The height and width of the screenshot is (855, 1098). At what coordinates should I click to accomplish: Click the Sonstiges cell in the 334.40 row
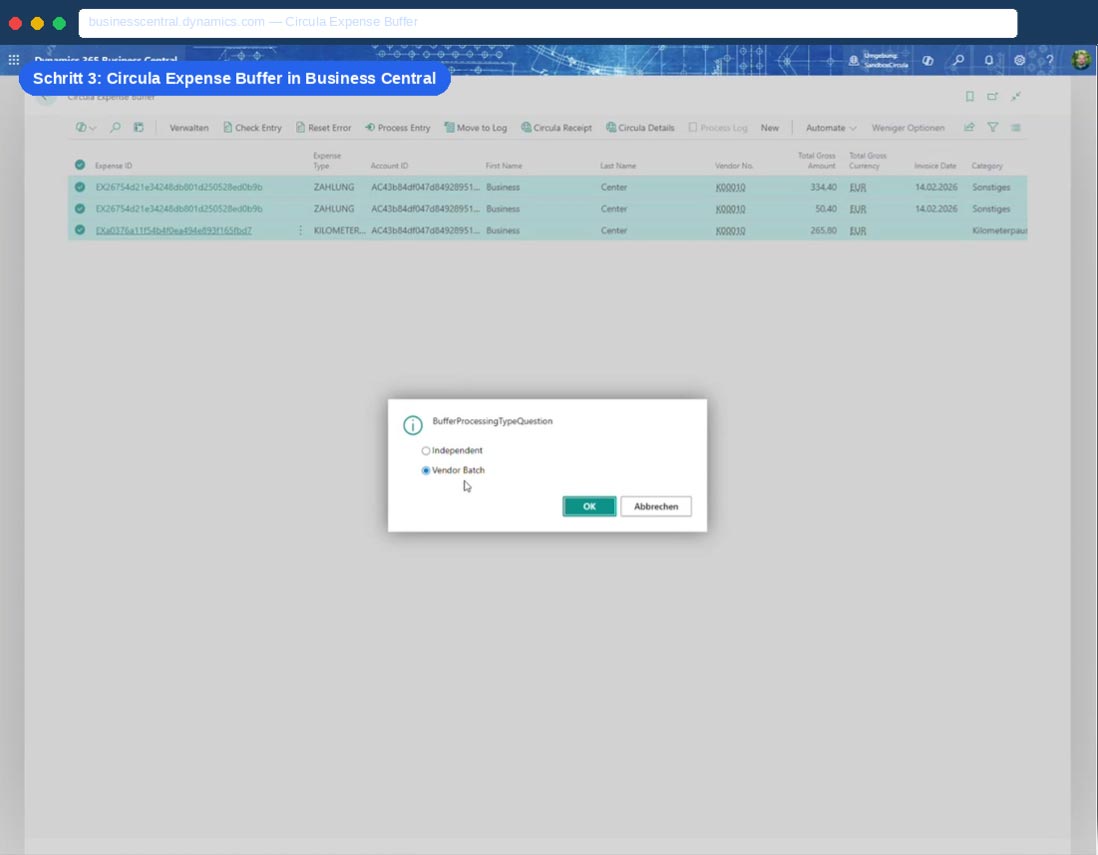coord(991,187)
